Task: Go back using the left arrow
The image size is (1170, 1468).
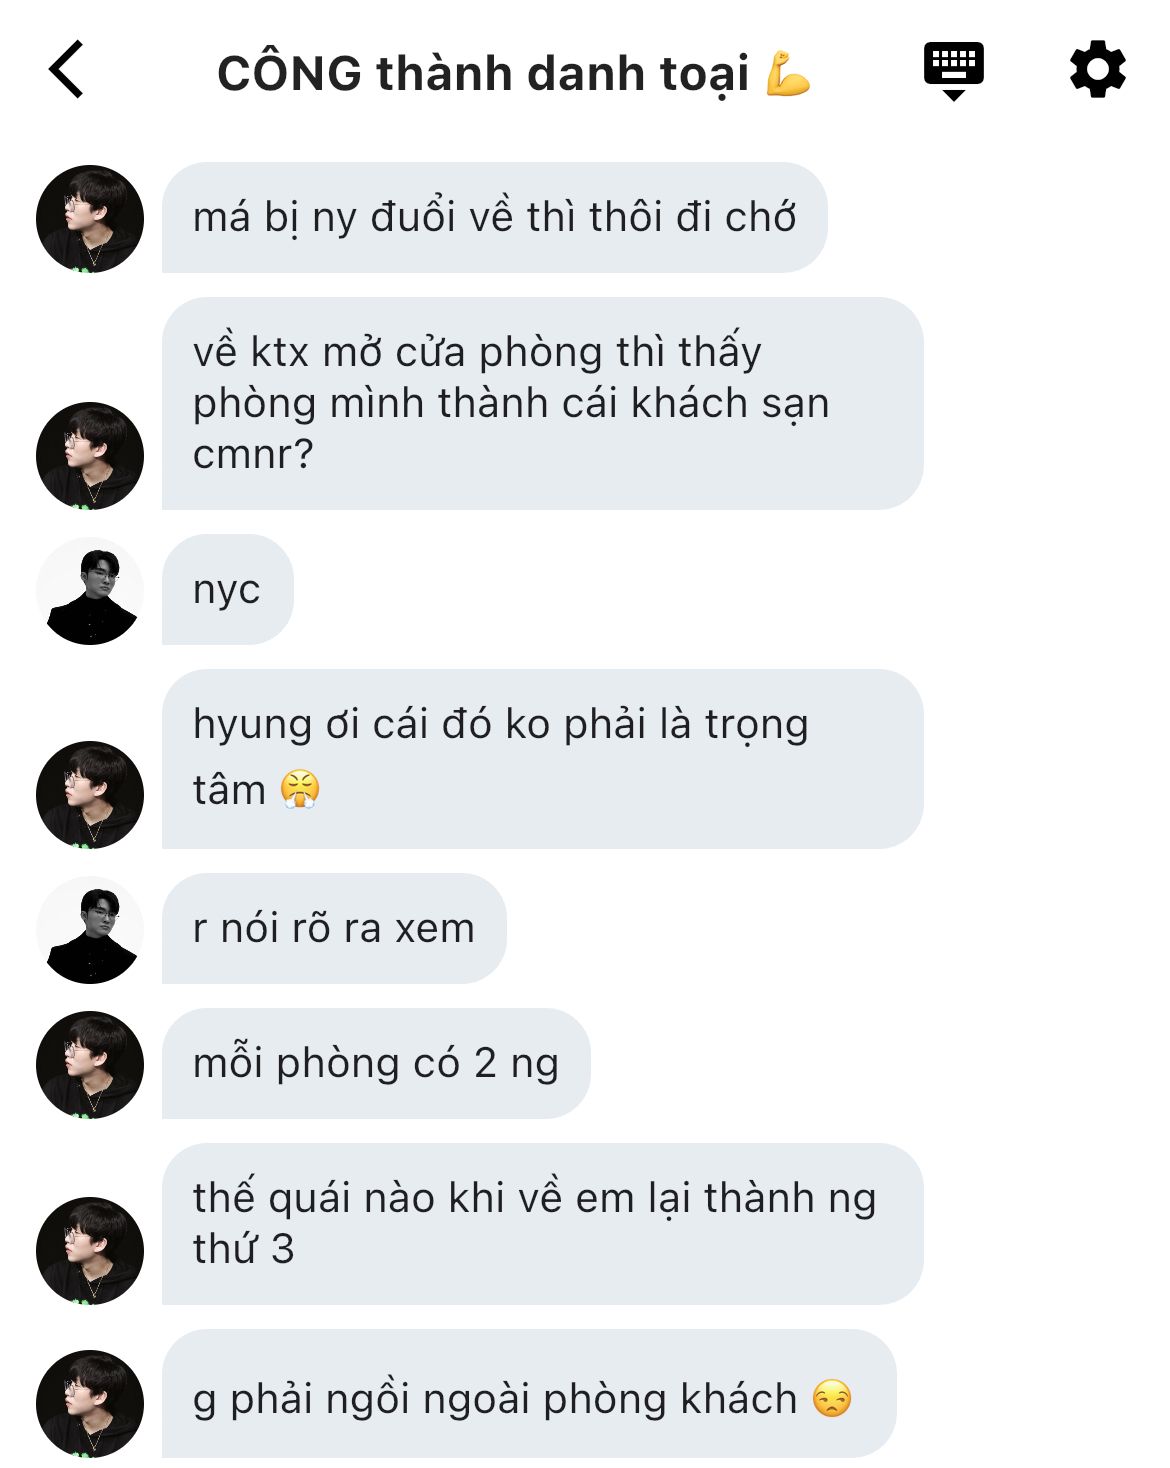Action: pos(66,70)
